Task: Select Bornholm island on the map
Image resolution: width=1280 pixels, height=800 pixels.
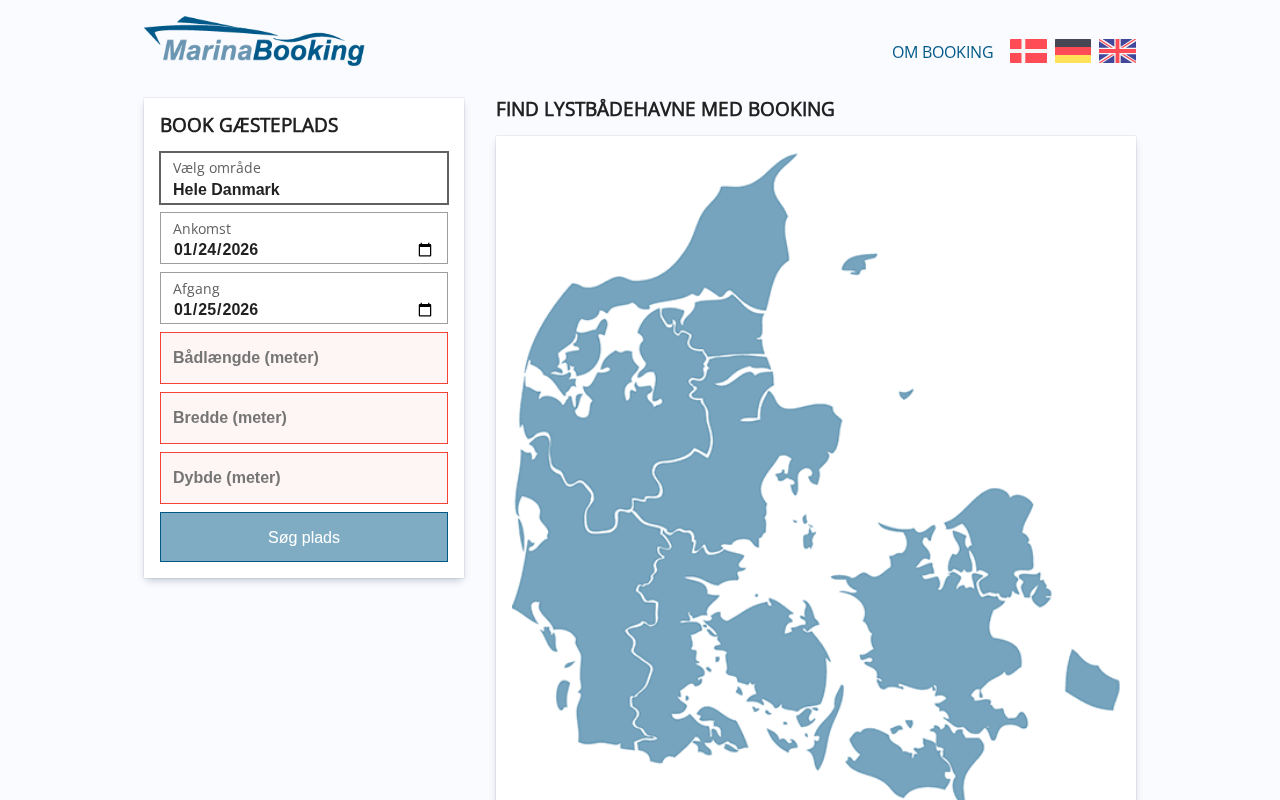Action: (1092, 681)
